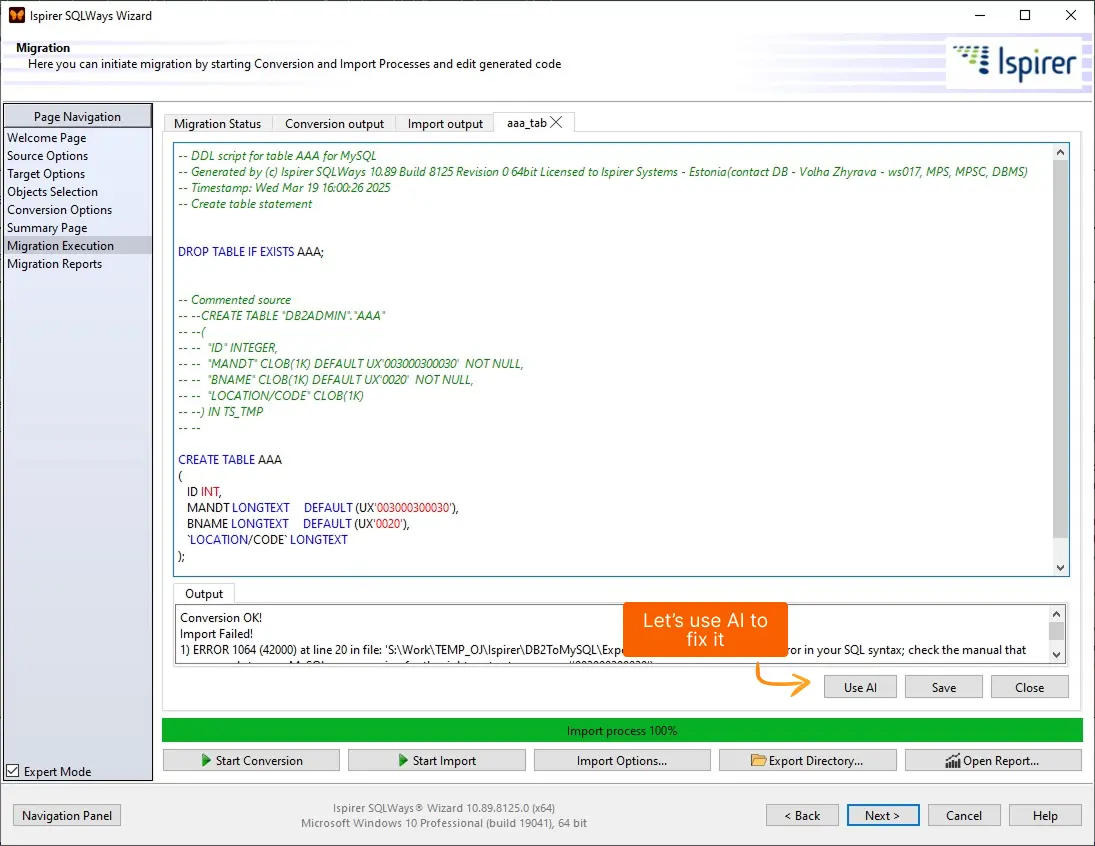Open Summary Page in navigation
This screenshot has width=1095, height=846.
[47, 228]
